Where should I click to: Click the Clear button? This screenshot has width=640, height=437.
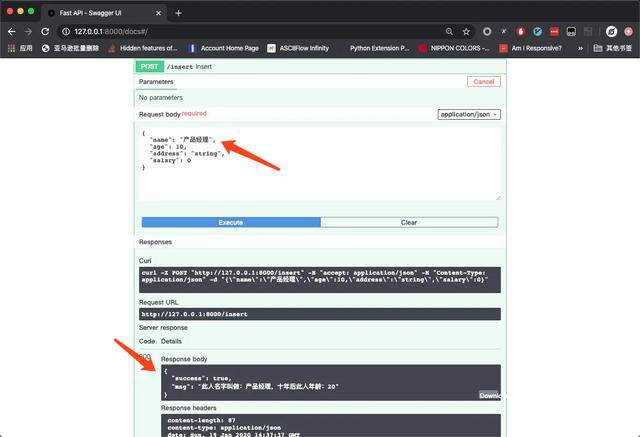click(x=409, y=222)
